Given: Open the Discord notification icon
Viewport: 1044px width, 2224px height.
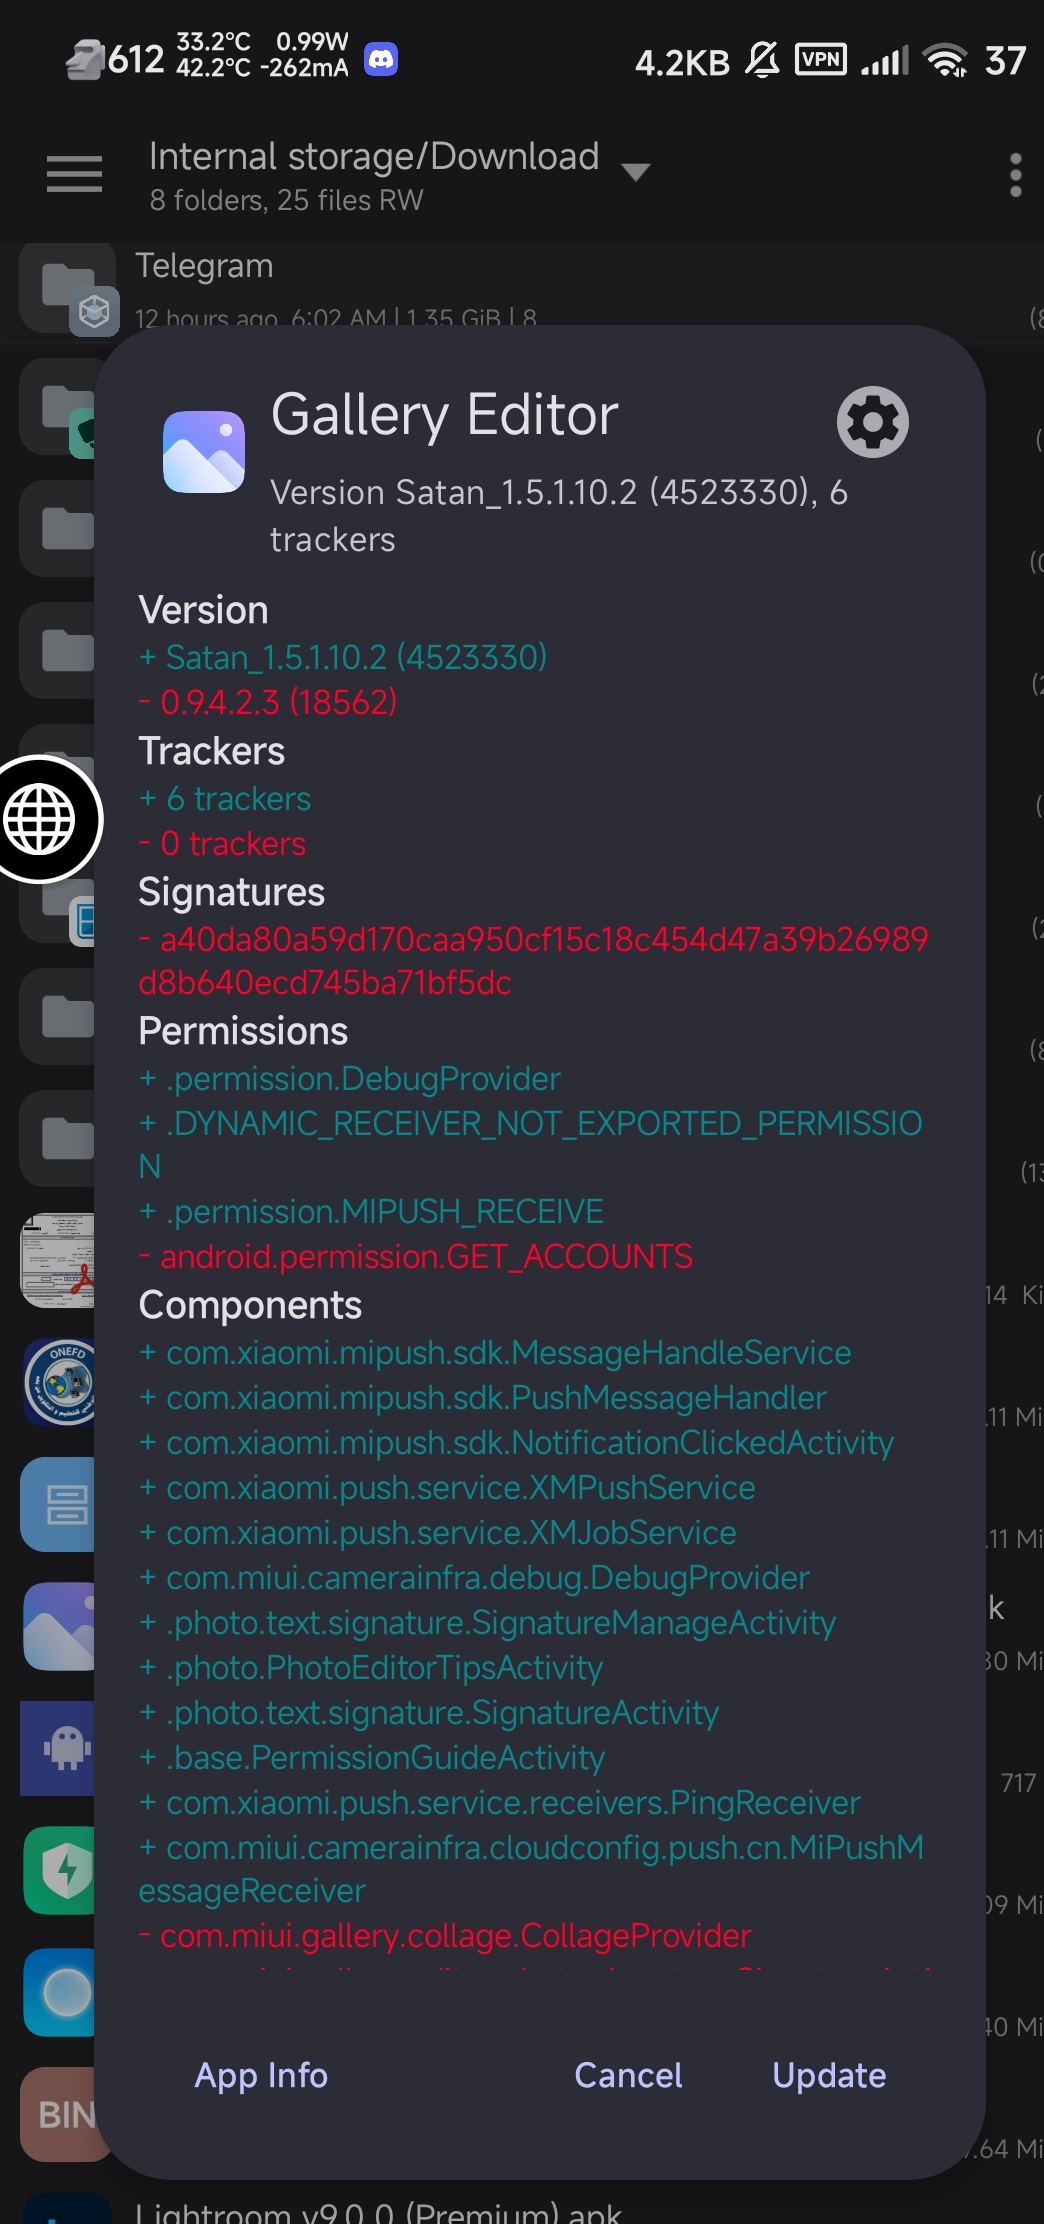Looking at the screenshot, I should (x=381, y=60).
